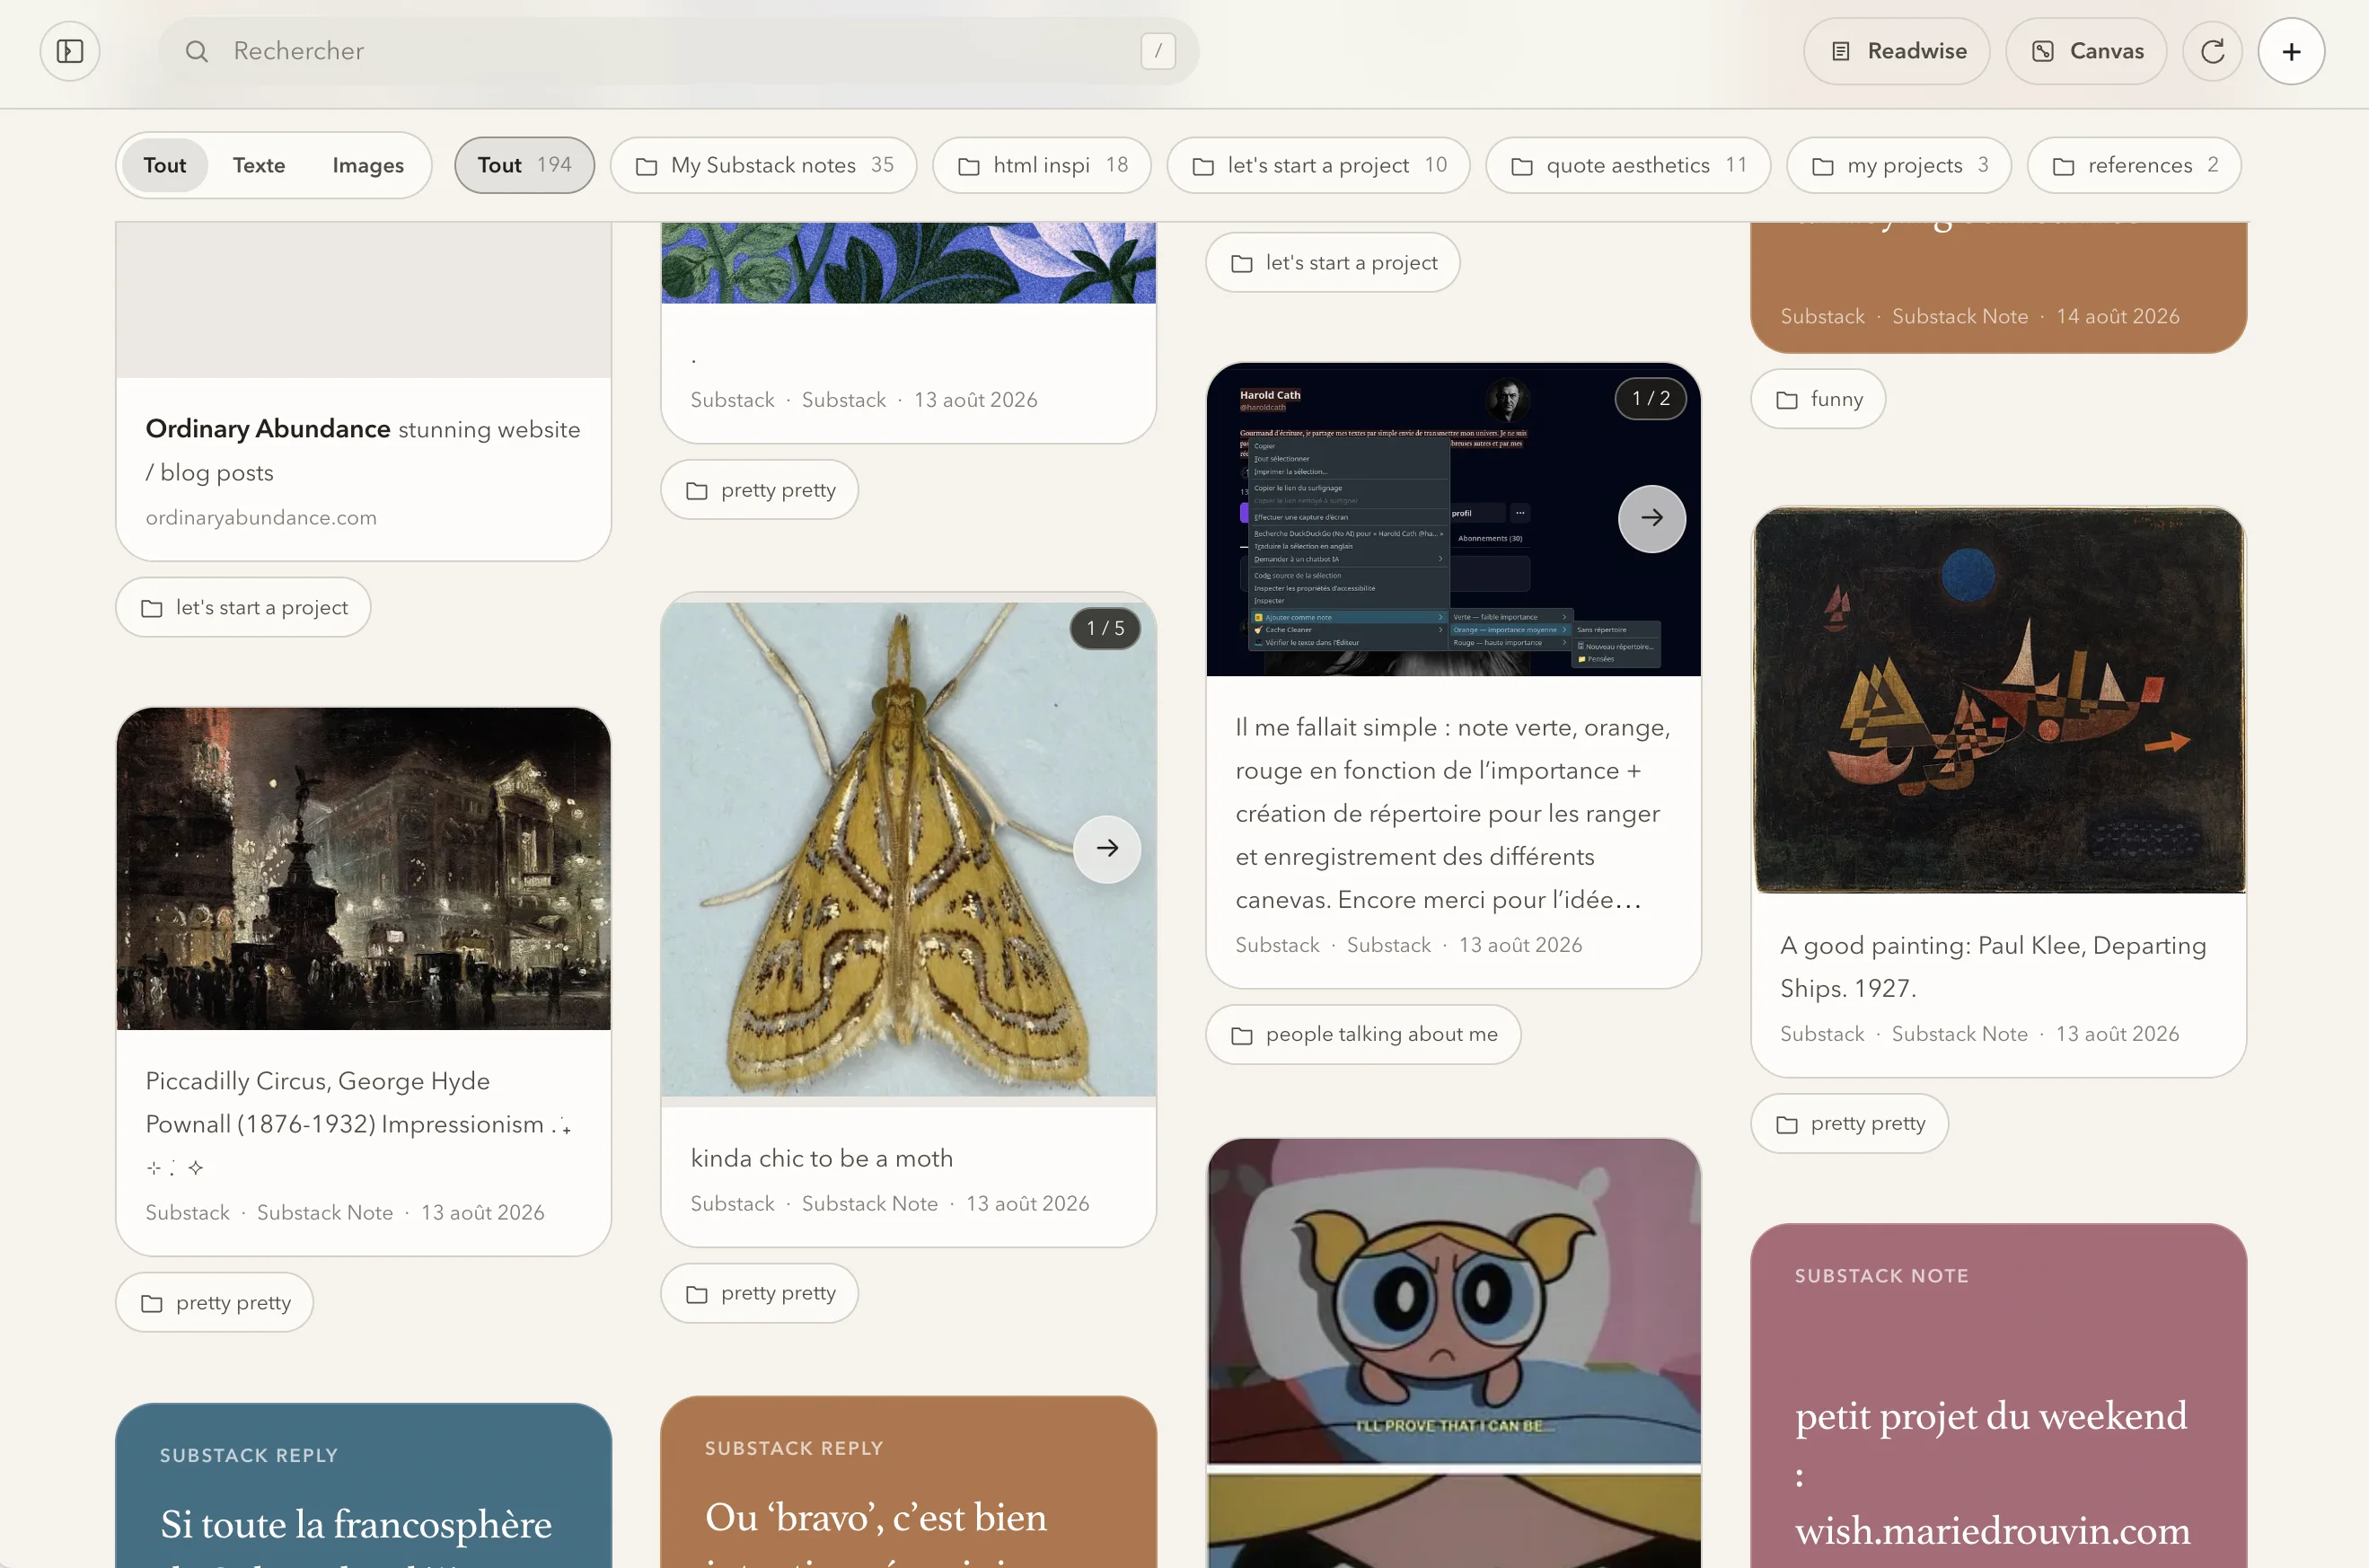Filter by Images only

(x=368, y=165)
